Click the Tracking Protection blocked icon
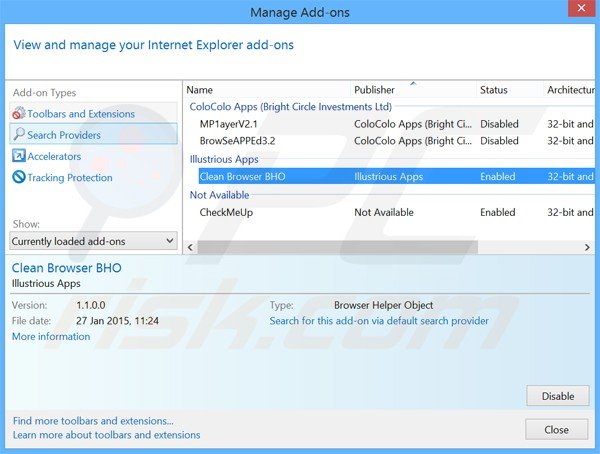 19,177
